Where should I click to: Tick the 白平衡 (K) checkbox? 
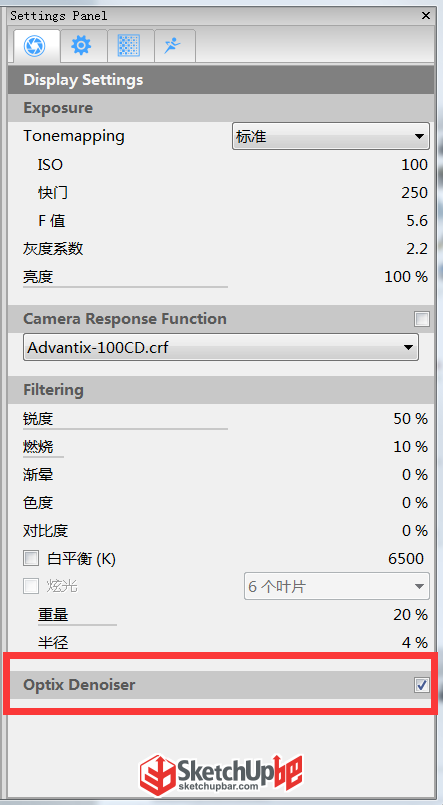pos(31,558)
